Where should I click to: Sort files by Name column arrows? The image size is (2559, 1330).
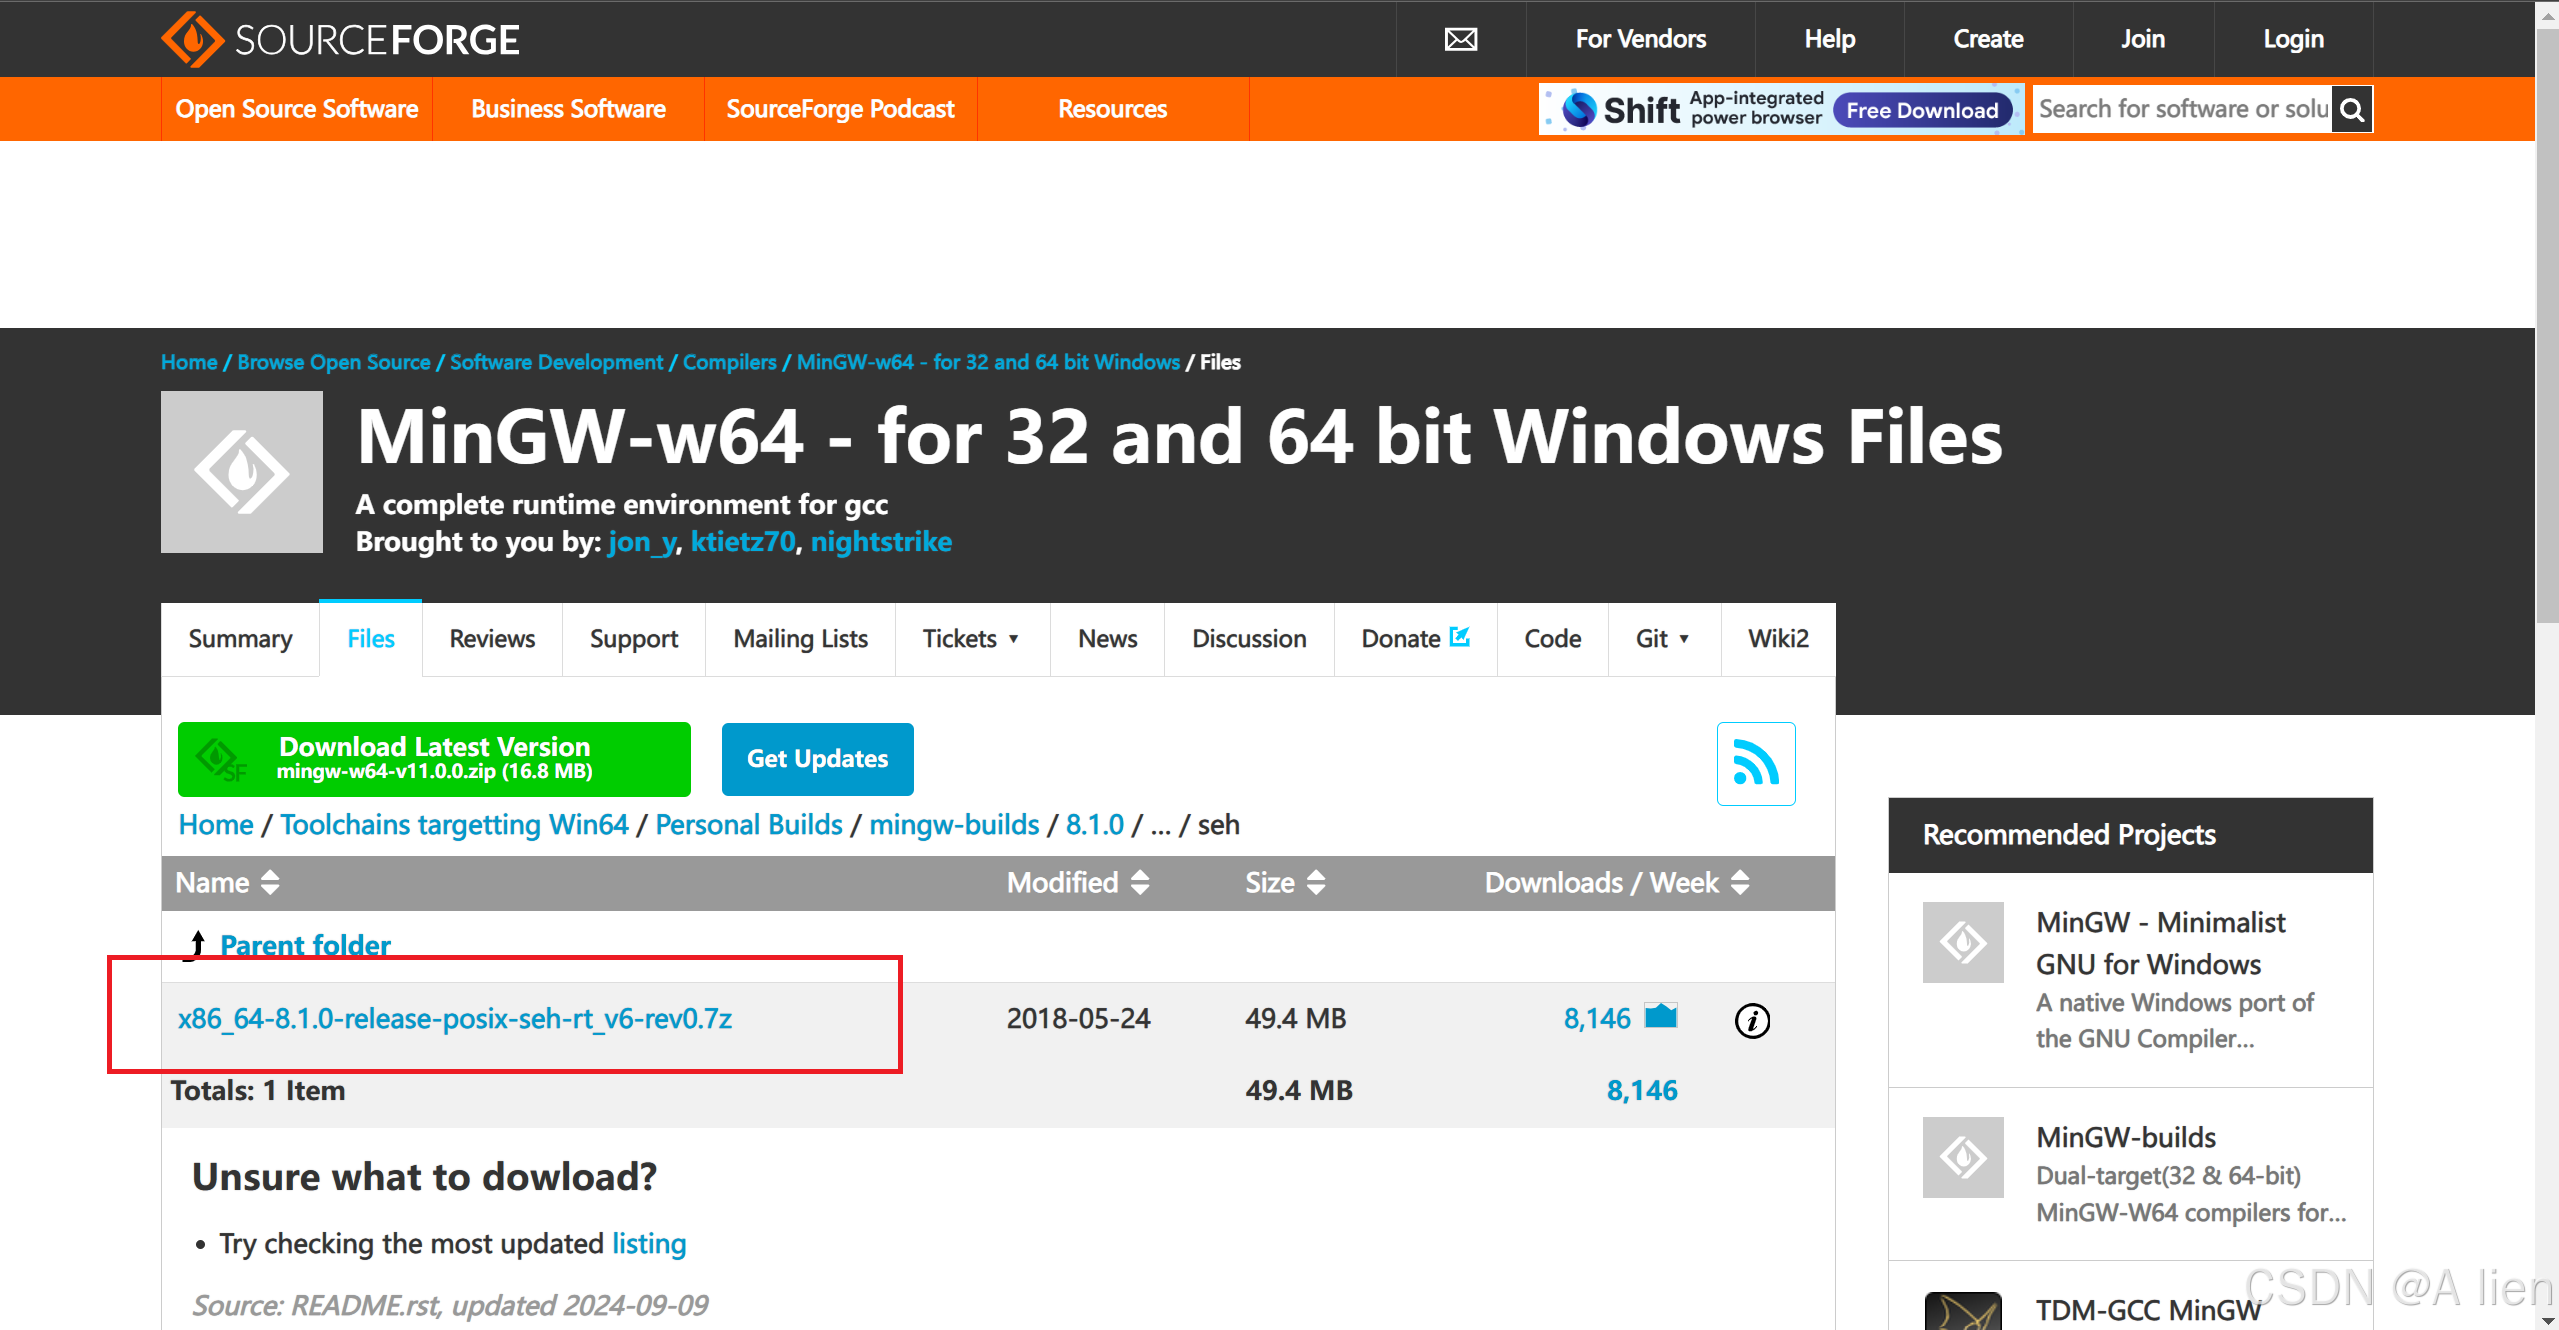click(270, 882)
